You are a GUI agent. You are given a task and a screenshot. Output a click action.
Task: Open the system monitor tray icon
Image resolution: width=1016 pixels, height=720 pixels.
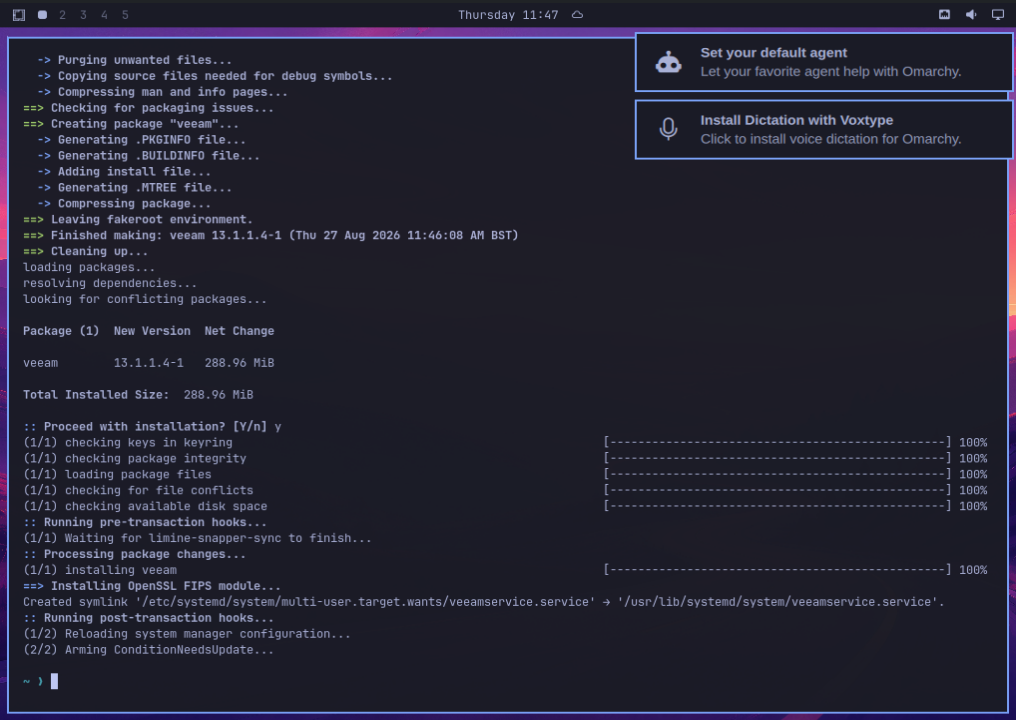point(944,15)
